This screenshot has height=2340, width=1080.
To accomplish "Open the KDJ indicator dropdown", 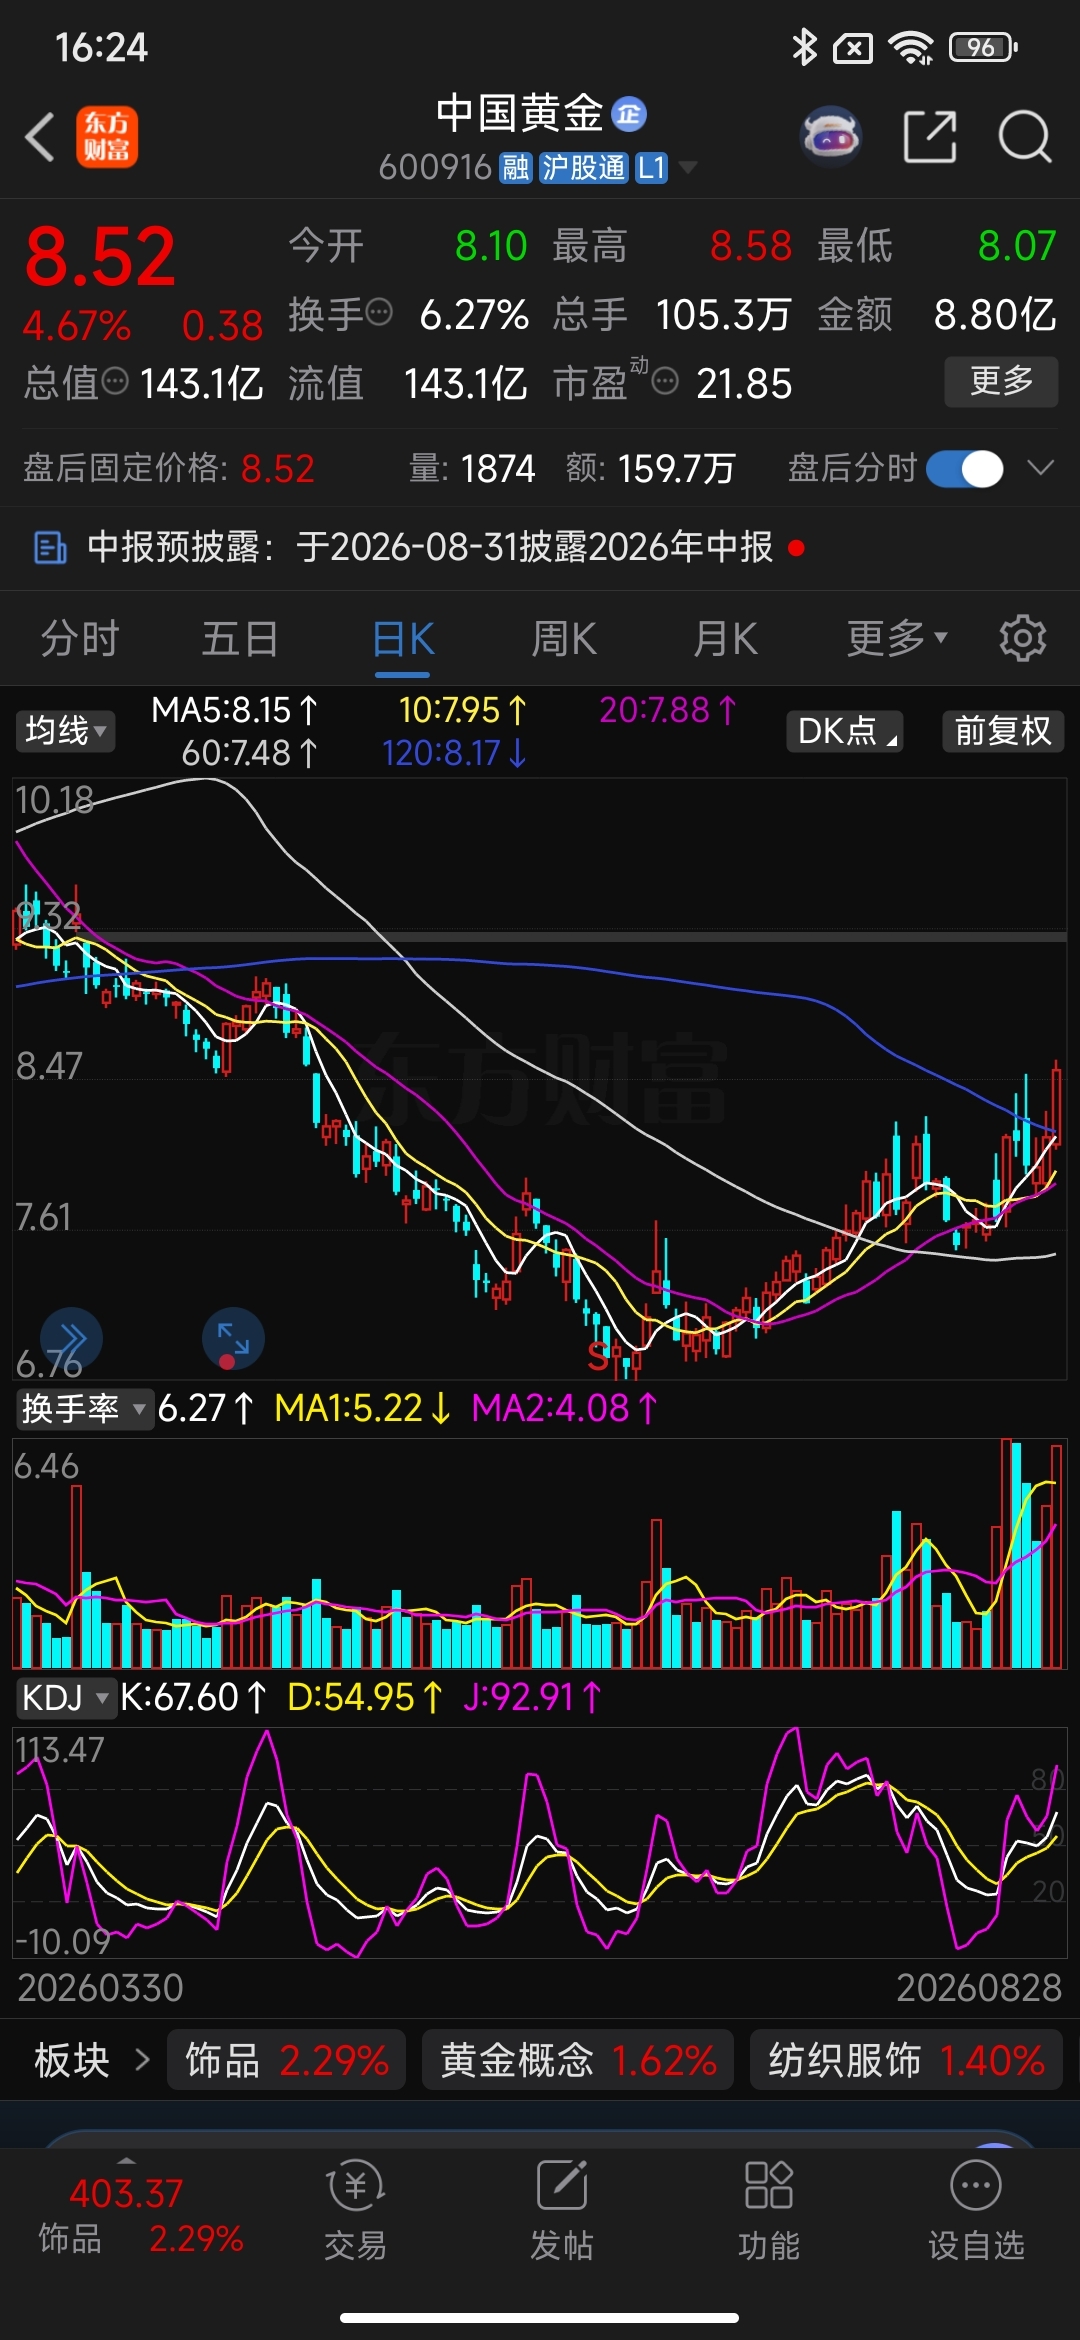I will click(65, 1697).
